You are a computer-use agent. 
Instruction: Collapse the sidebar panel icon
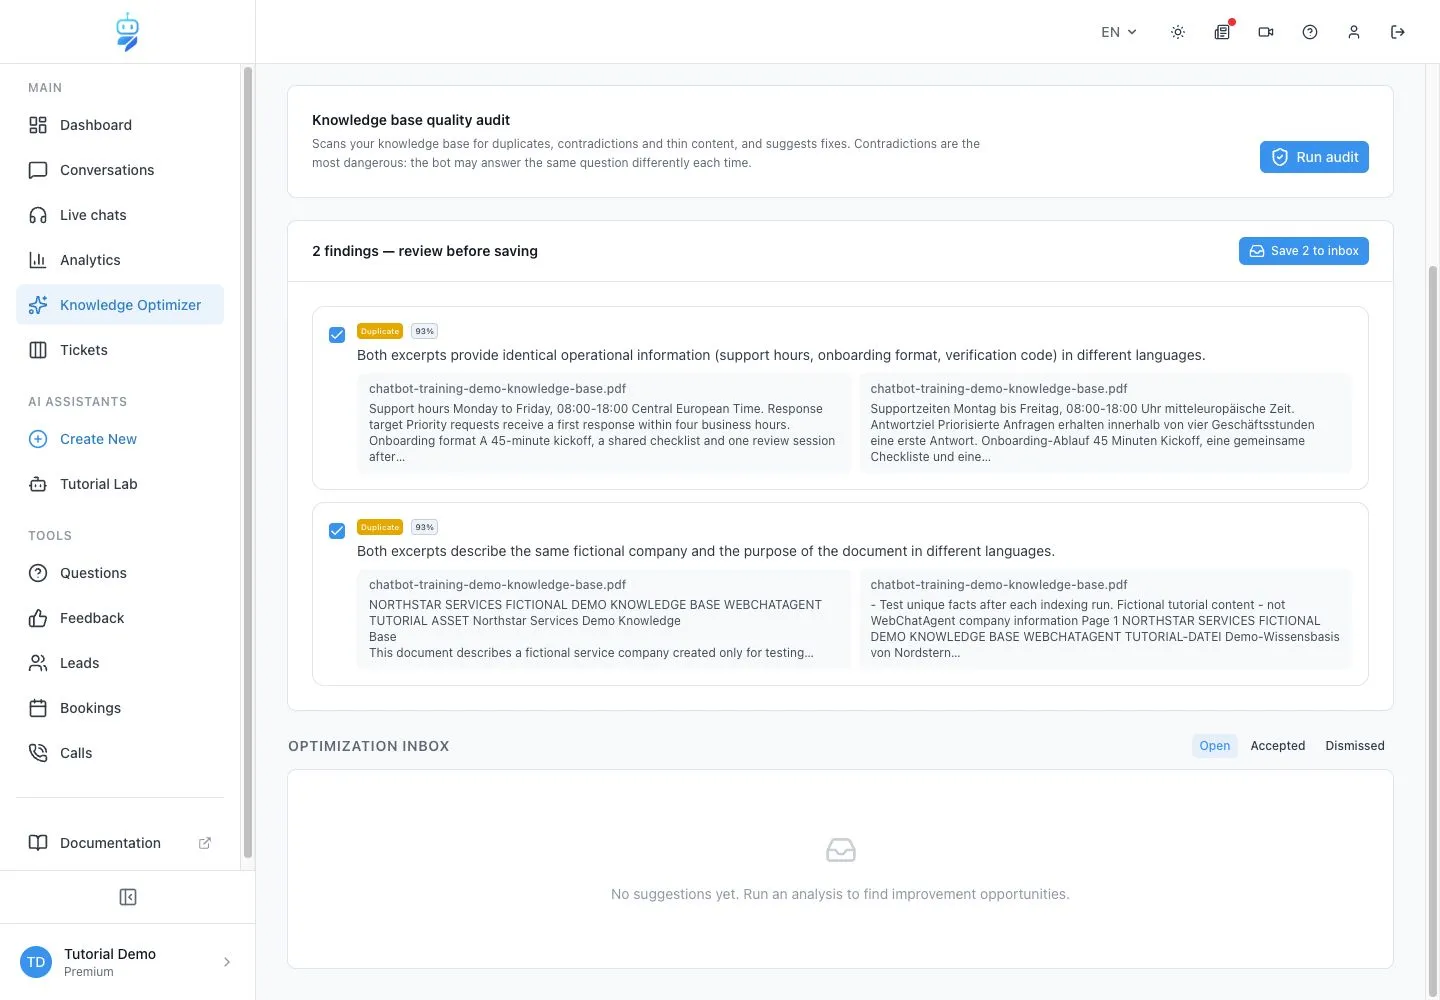(128, 897)
